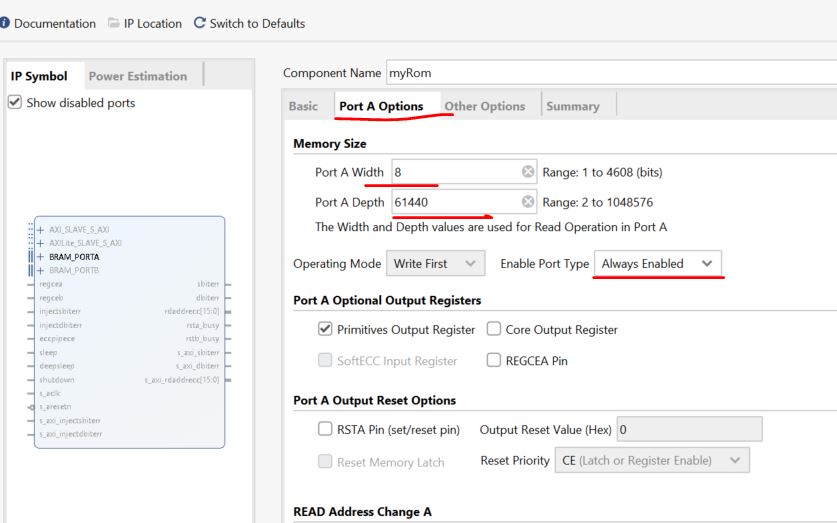Click the Documentation info icon
837x523 pixels.
5,23
